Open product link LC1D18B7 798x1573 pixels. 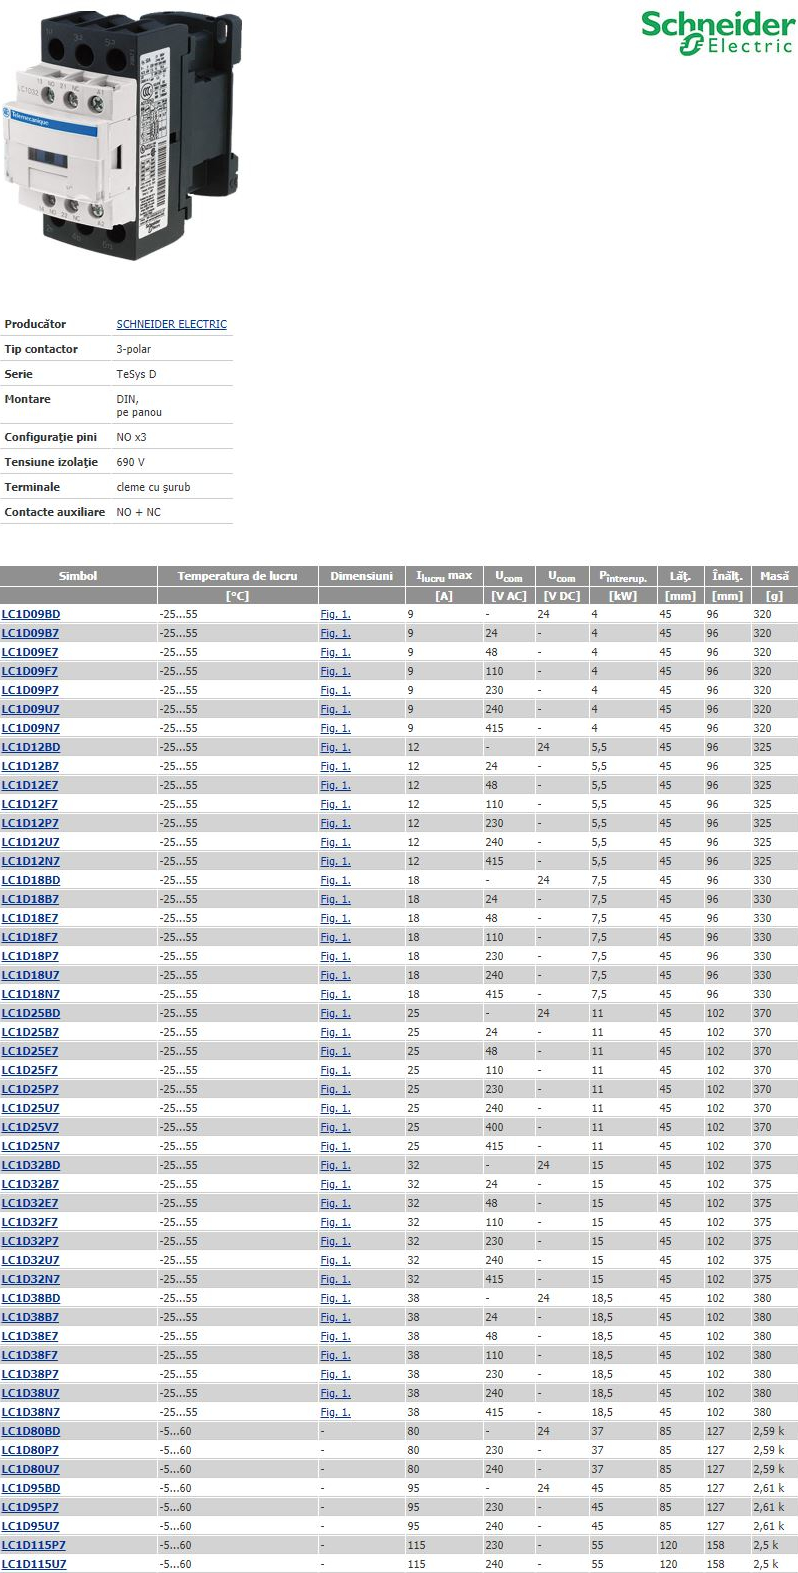[30, 899]
